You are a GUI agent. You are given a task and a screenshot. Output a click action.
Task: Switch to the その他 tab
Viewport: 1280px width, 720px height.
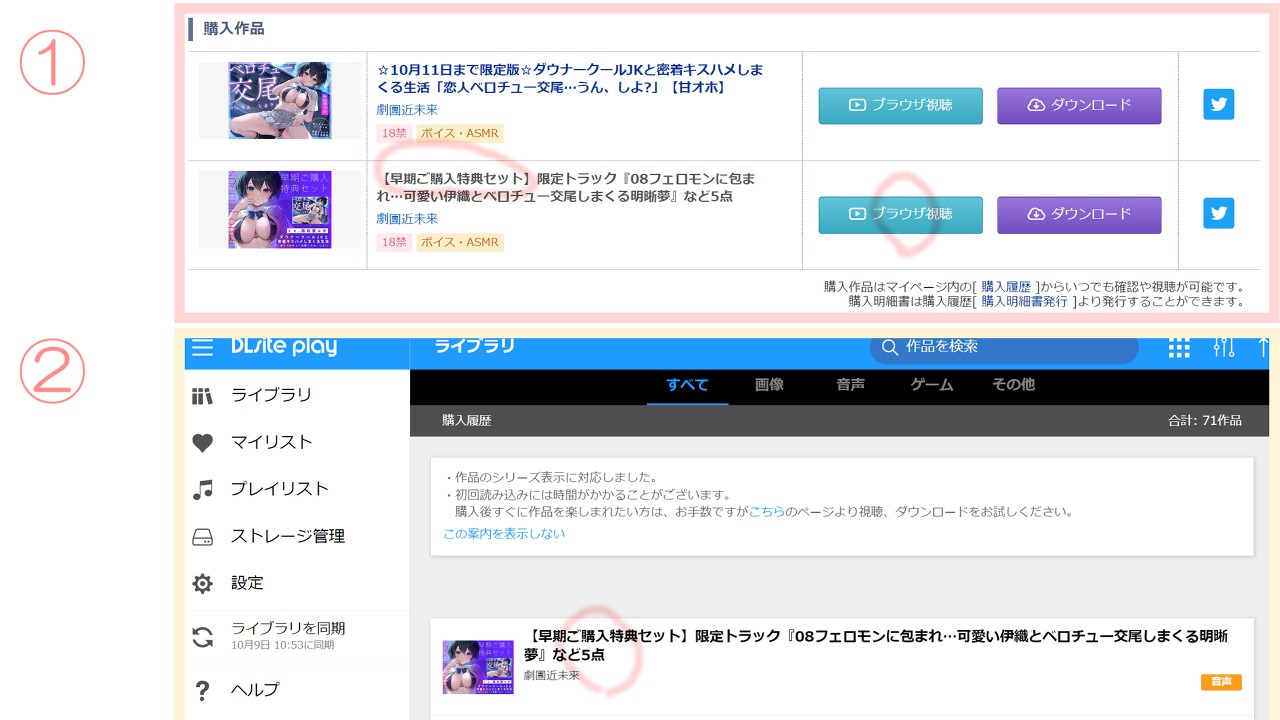[x=1013, y=385]
